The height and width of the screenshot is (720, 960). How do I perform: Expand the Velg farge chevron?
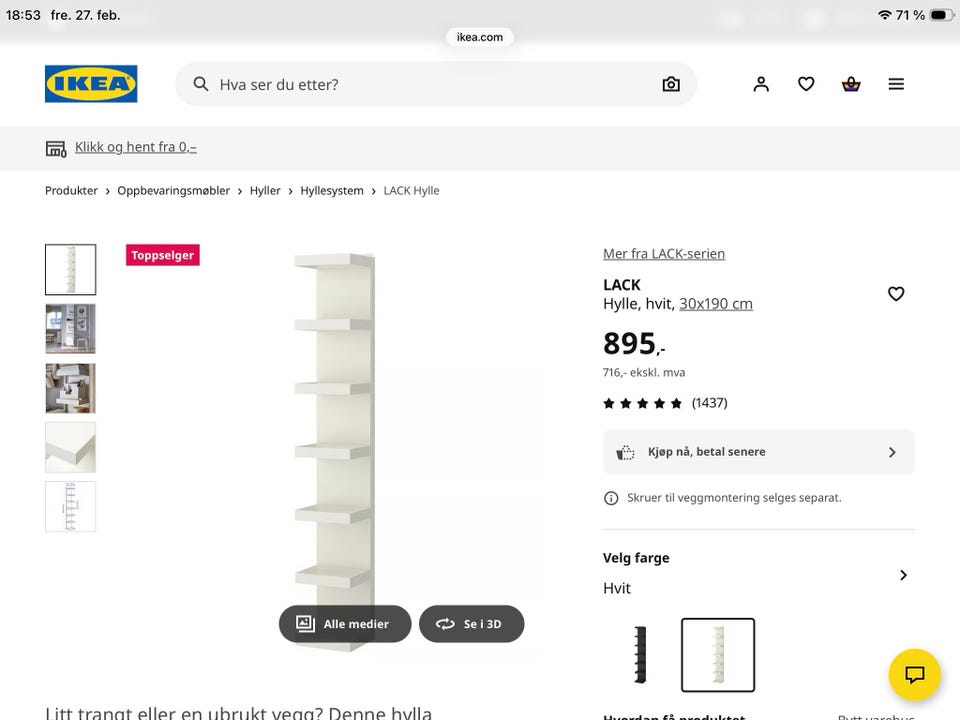(903, 575)
